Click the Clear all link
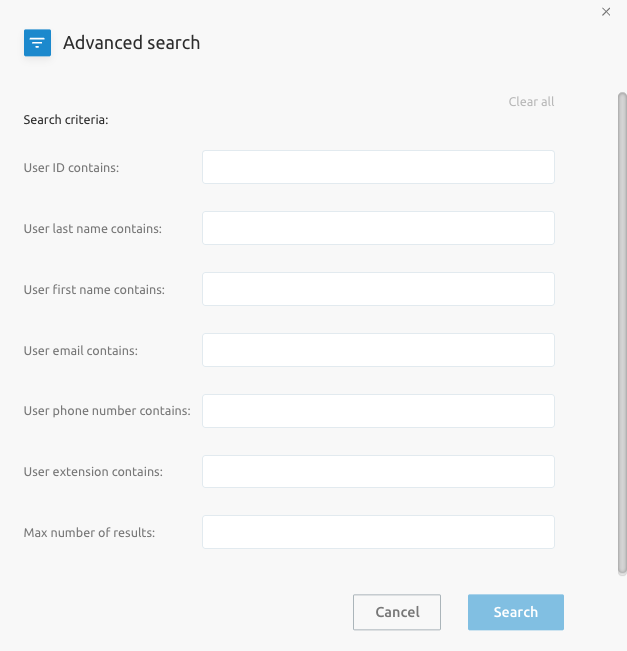The image size is (627, 651). [x=531, y=102]
